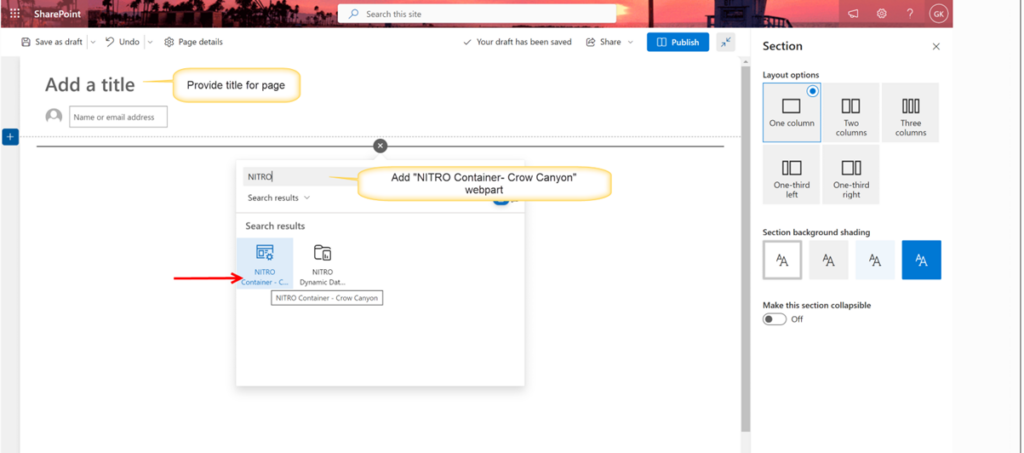The height and width of the screenshot is (453, 1024).
Task: Click the Share toolbar item
Action: pos(609,42)
